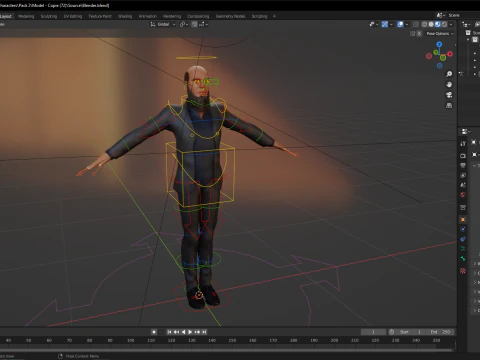Jump to the next keyframe
The height and width of the screenshot is (360, 480).
197,332
